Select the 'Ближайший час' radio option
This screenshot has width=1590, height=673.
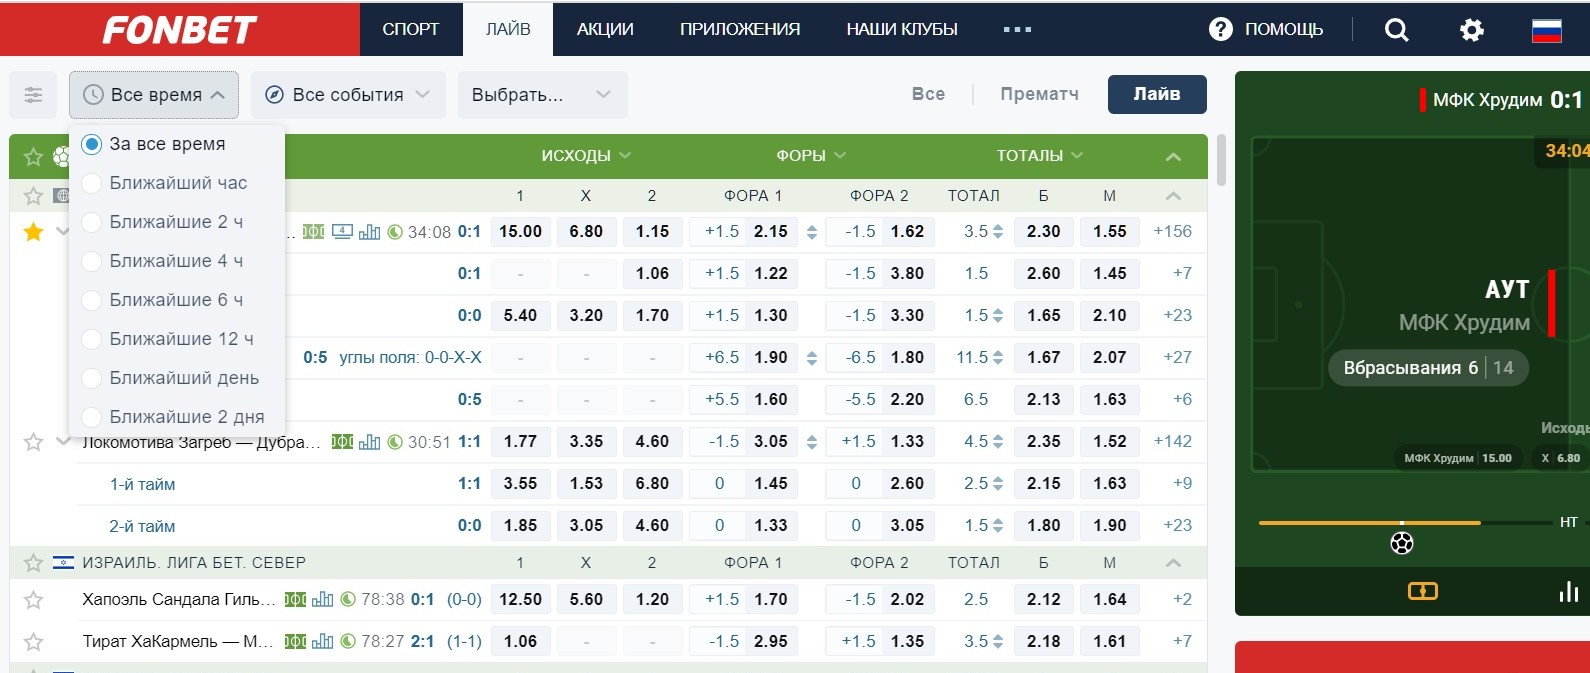91,183
